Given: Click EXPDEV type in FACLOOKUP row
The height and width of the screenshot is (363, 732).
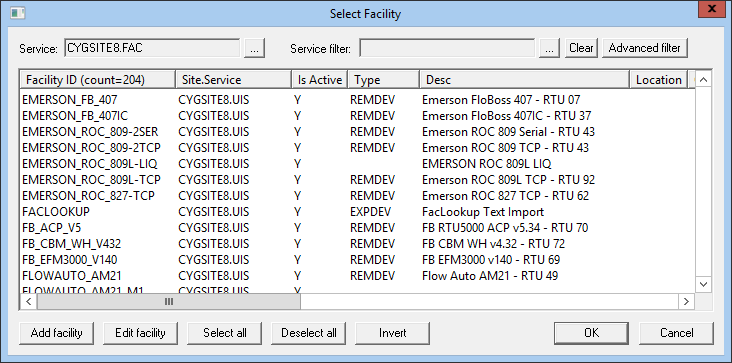Looking at the screenshot, I should pyautogui.click(x=371, y=212).
